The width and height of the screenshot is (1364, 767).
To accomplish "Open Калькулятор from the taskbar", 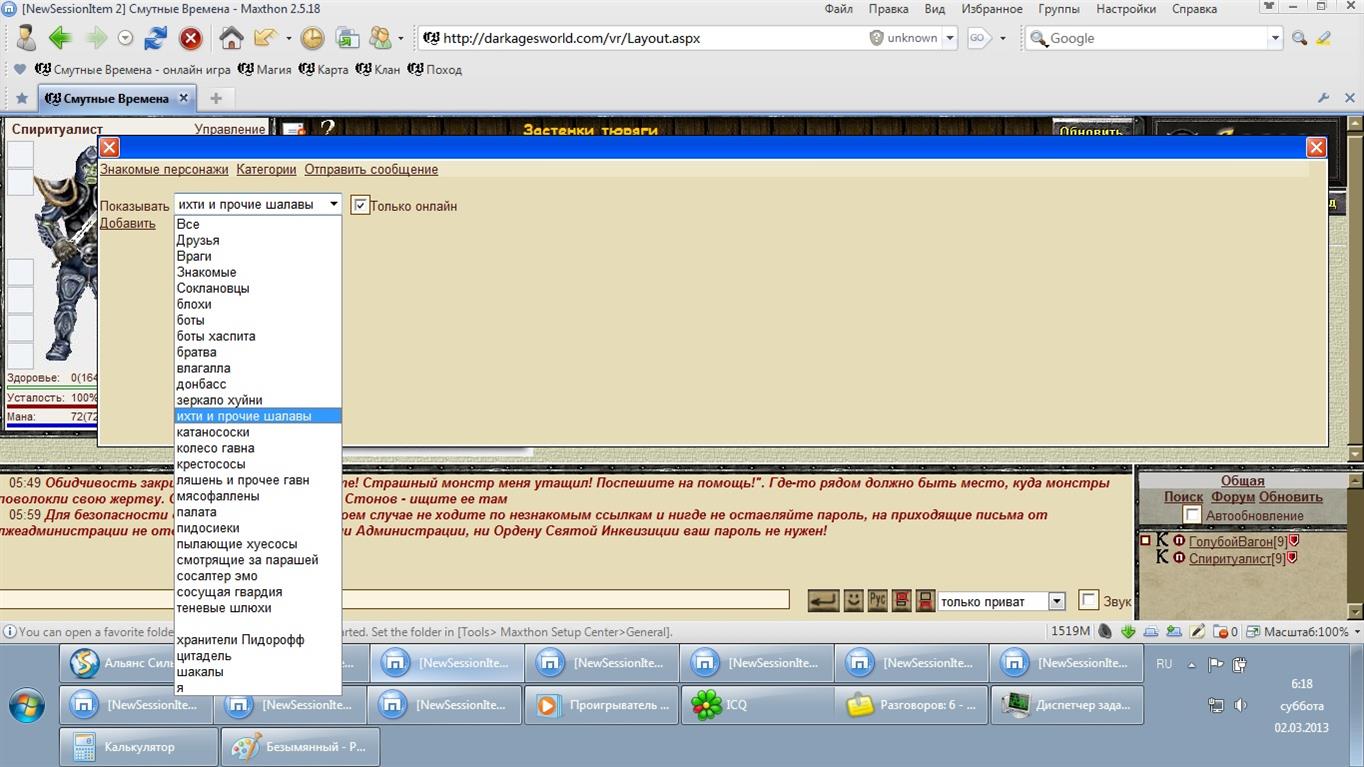I will 139,747.
